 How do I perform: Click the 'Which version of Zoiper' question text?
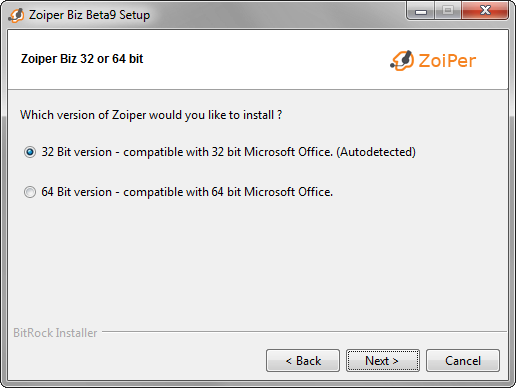[151, 115]
